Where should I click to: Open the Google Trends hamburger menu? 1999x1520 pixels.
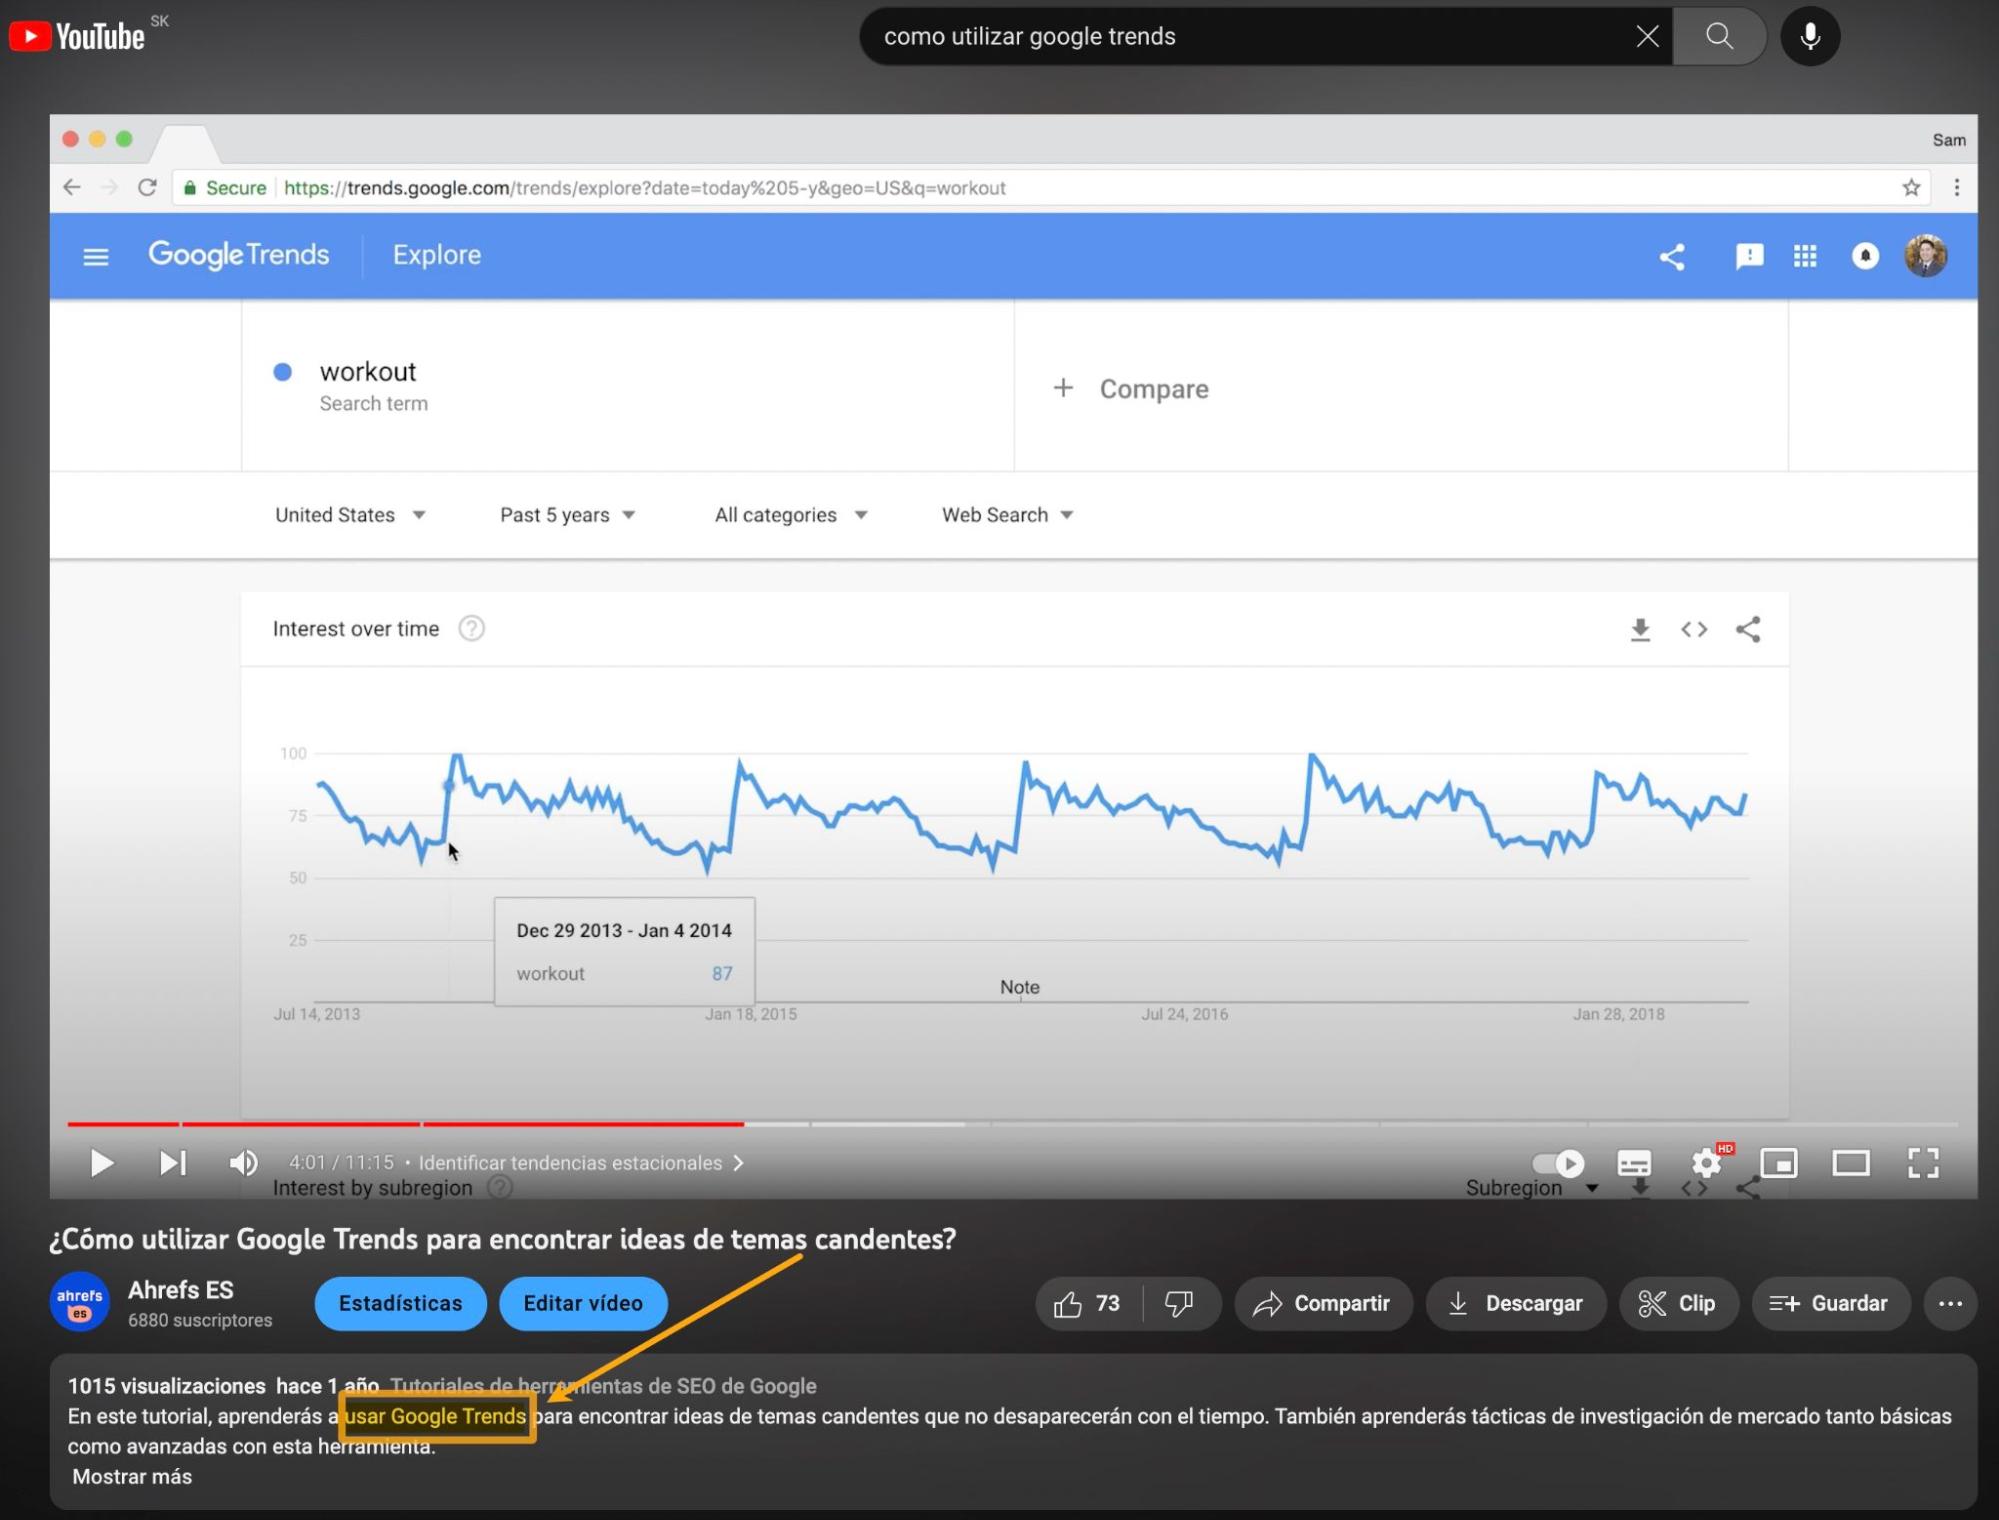(x=95, y=255)
